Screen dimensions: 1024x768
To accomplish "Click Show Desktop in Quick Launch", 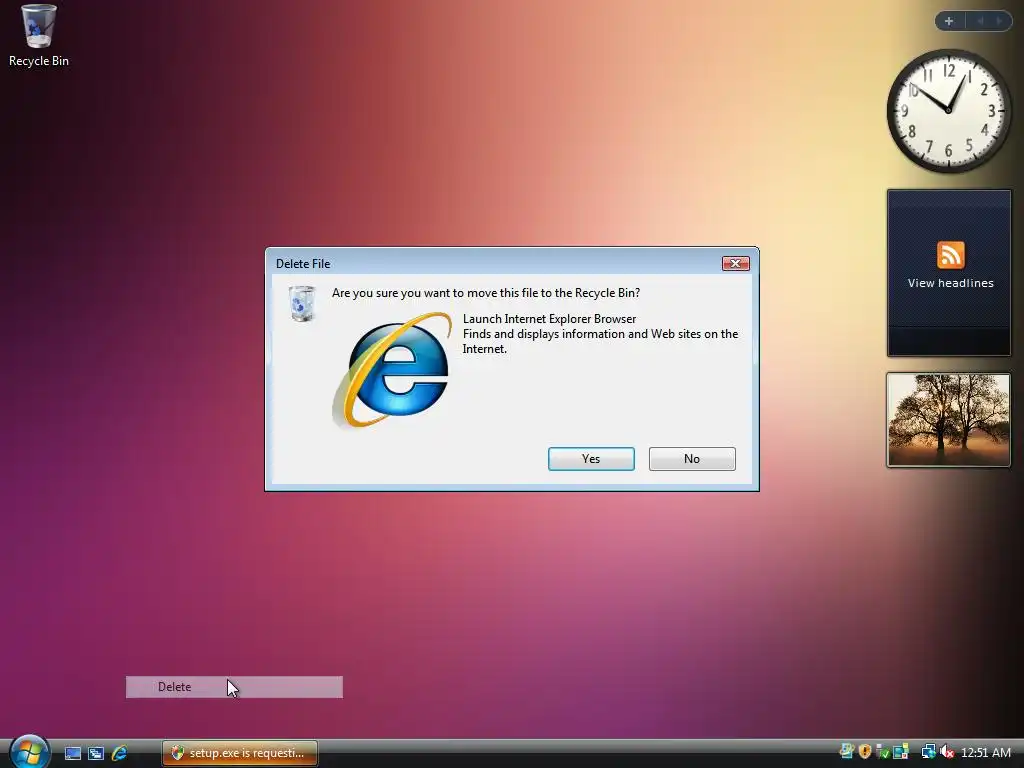I will coord(73,753).
